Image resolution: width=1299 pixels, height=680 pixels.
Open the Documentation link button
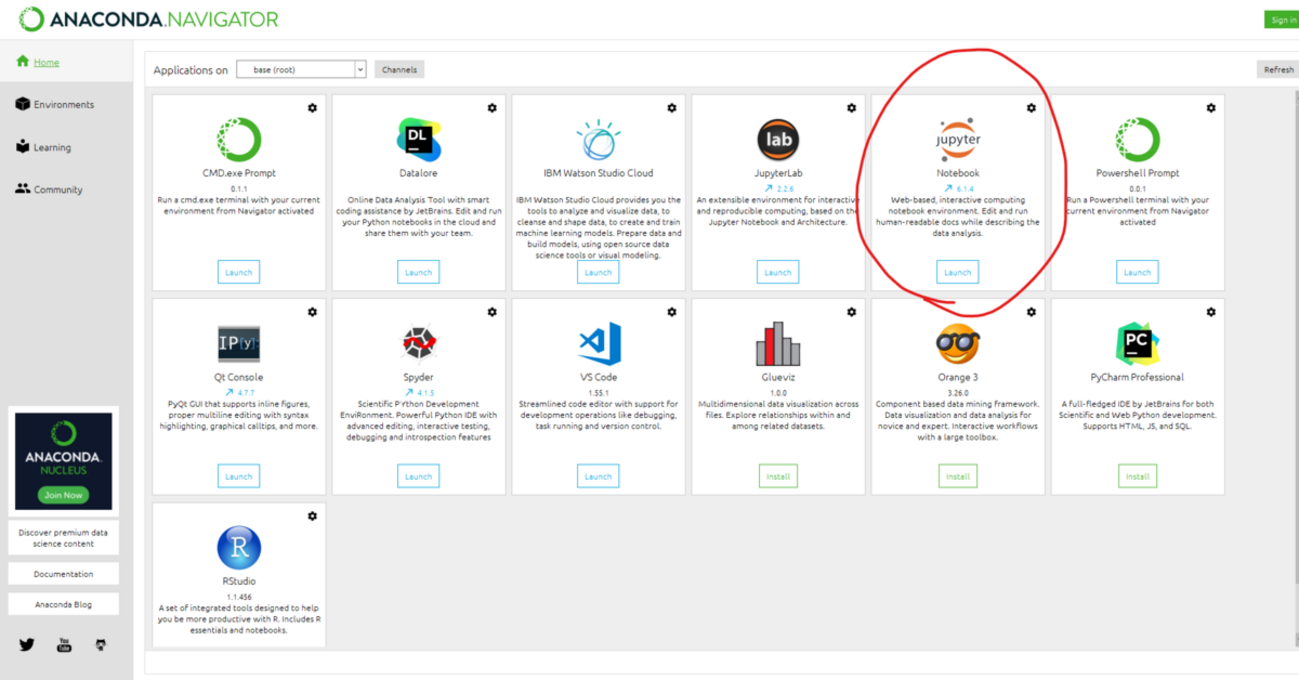coord(63,574)
